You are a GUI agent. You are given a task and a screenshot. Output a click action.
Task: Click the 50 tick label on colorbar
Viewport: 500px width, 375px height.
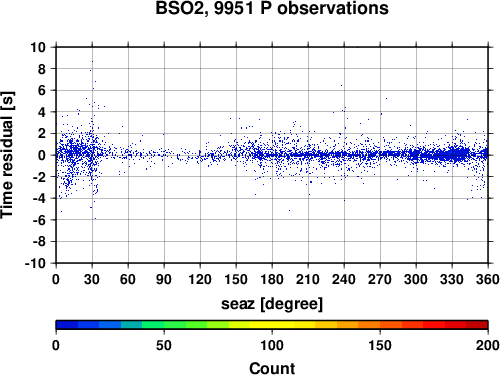[164, 345]
